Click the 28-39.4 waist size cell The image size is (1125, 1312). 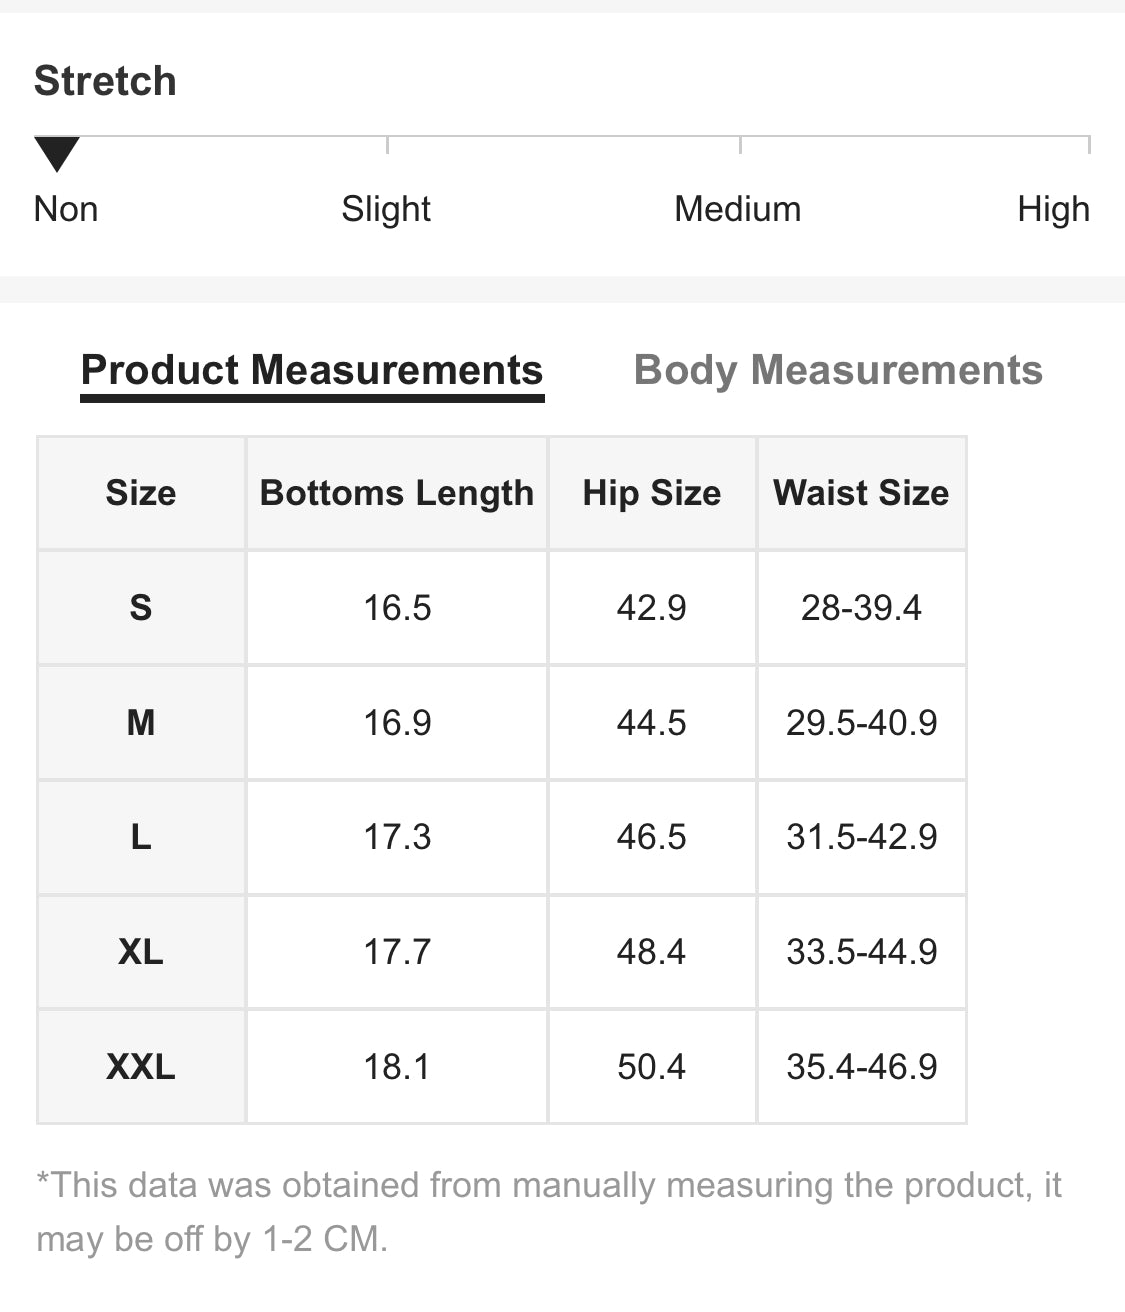[x=861, y=608]
